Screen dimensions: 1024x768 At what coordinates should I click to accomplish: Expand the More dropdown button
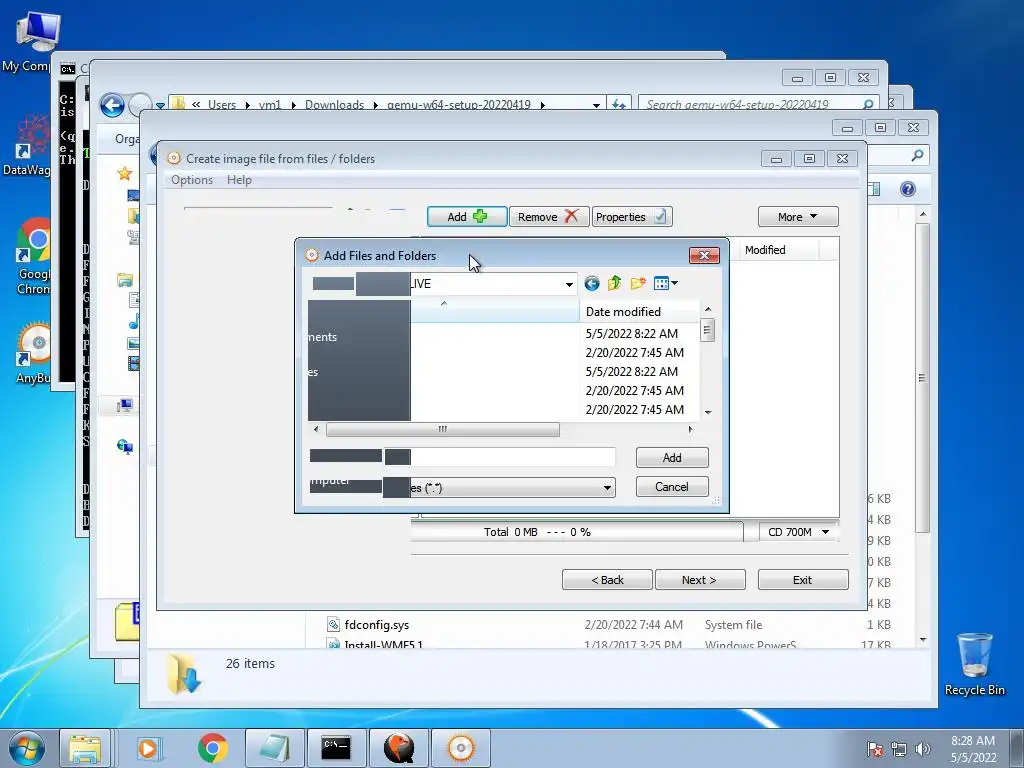[798, 217]
